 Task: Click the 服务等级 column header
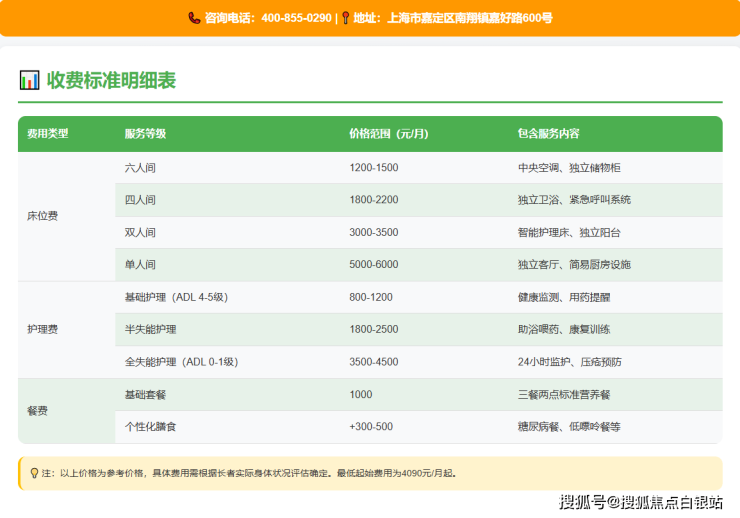pyautogui.click(x=145, y=134)
